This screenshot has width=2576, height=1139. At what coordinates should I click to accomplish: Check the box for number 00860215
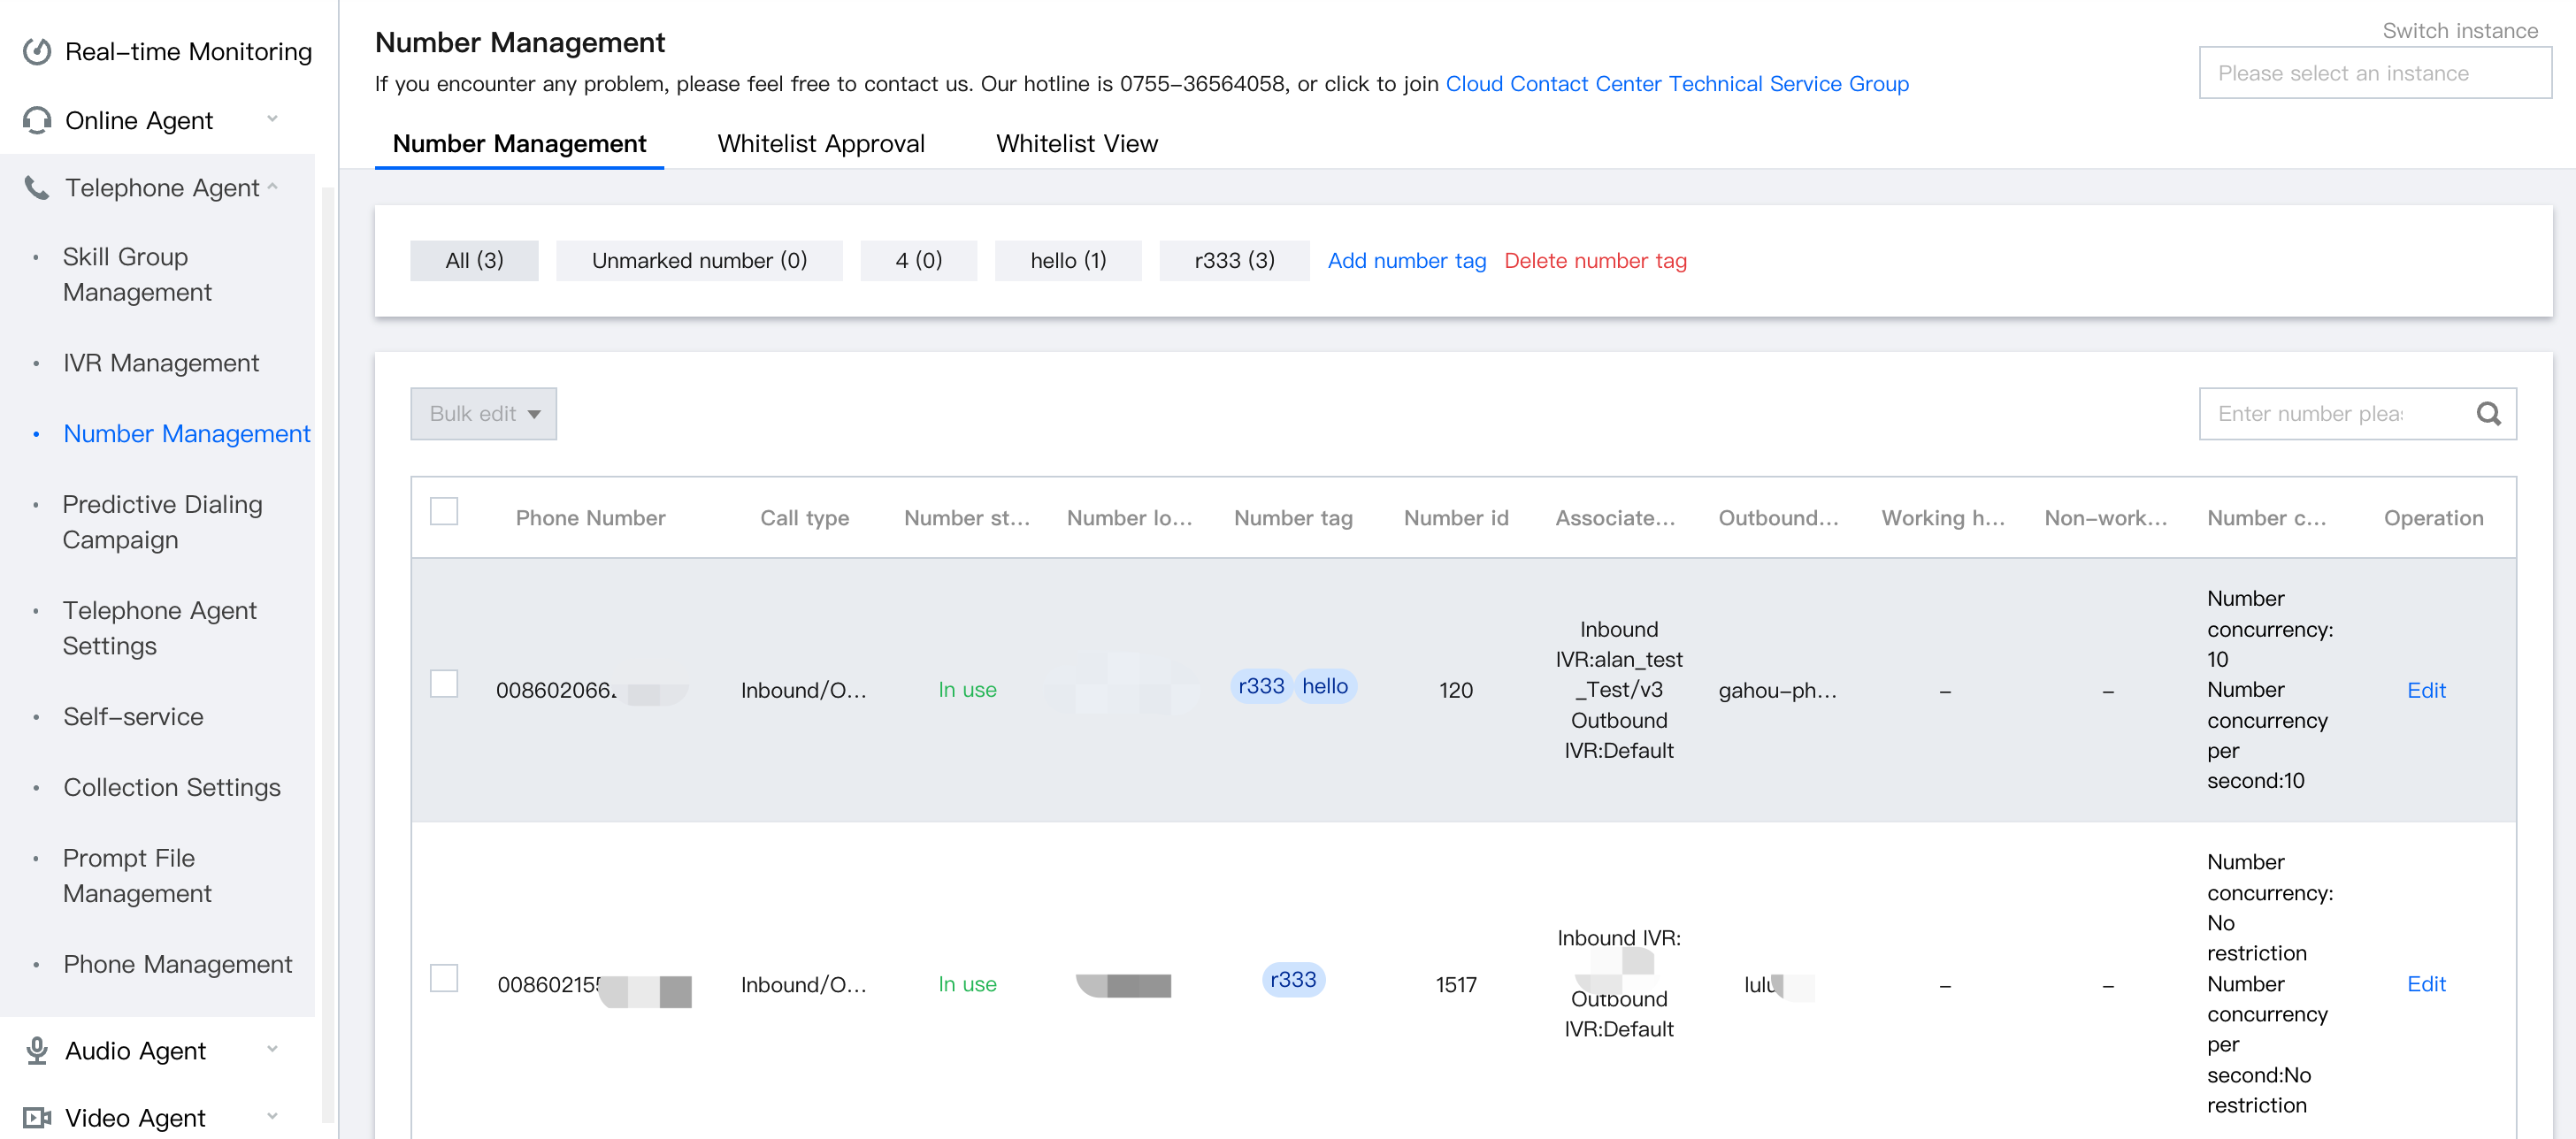coord(444,978)
